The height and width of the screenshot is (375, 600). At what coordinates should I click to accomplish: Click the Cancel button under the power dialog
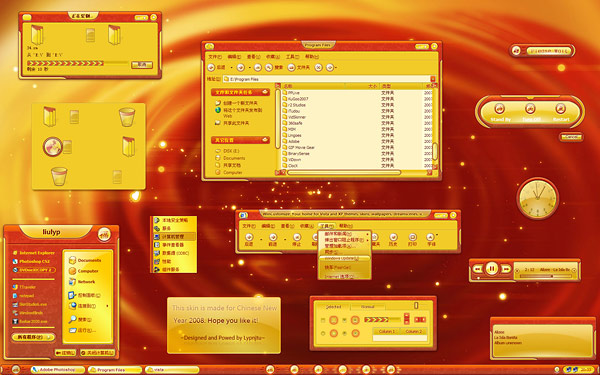tap(571, 137)
